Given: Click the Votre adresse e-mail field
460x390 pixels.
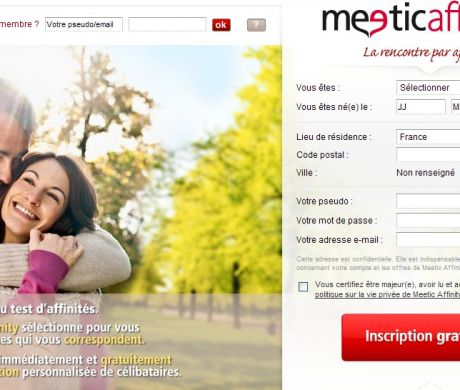Looking at the screenshot, I should pyautogui.click(x=428, y=239).
